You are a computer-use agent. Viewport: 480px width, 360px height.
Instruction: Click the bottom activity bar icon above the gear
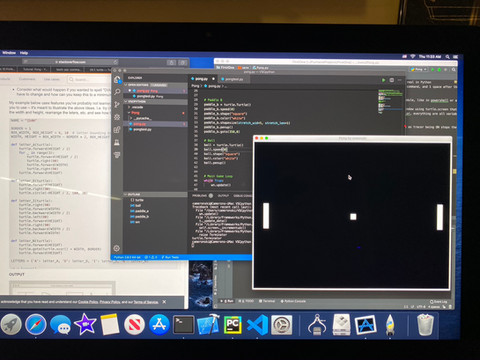pos(117,155)
